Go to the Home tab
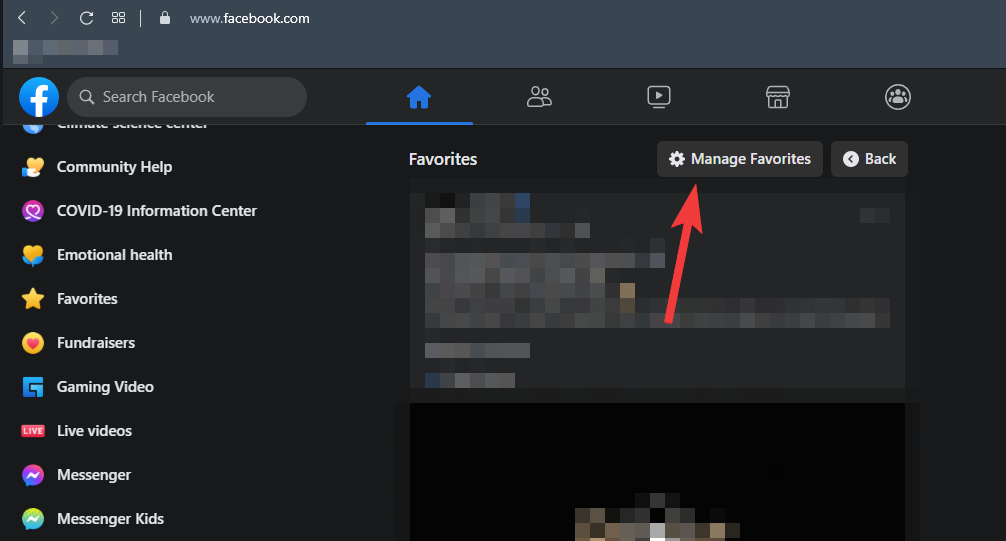This screenshot has width=1006, height=541. tap(419, 98)
